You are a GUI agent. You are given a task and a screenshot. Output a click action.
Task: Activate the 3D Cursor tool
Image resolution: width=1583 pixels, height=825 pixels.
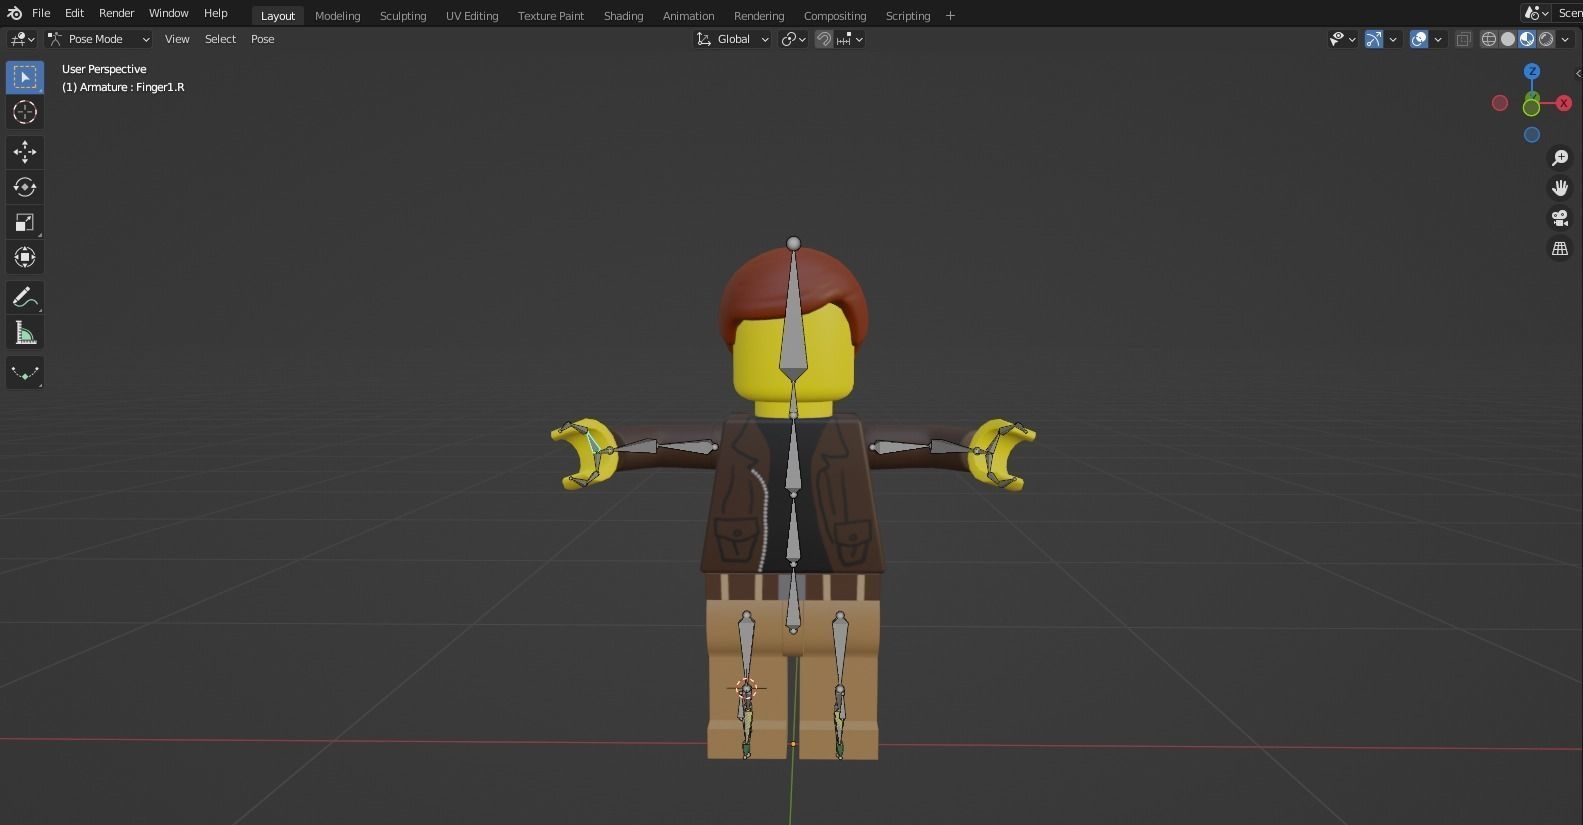pos(25,112)
